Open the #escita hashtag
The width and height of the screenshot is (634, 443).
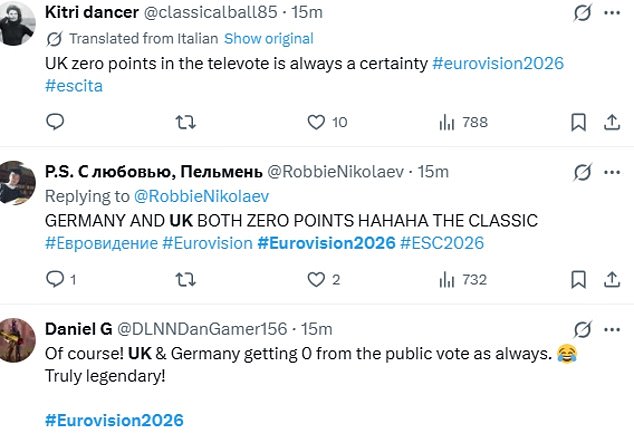74,86
